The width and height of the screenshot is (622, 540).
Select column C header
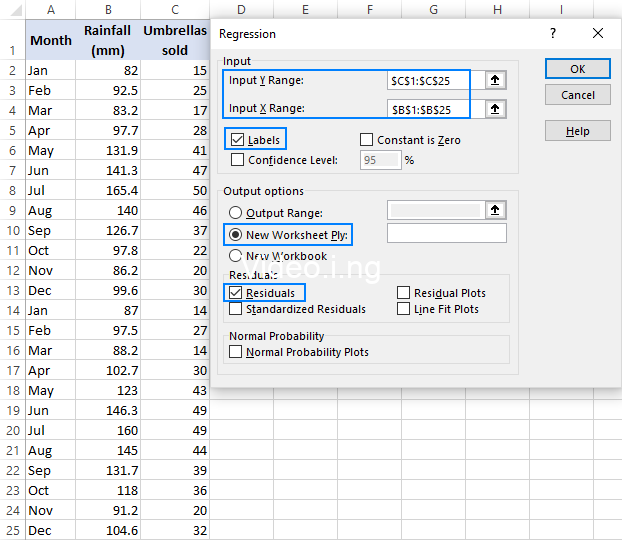click(175, 10)
